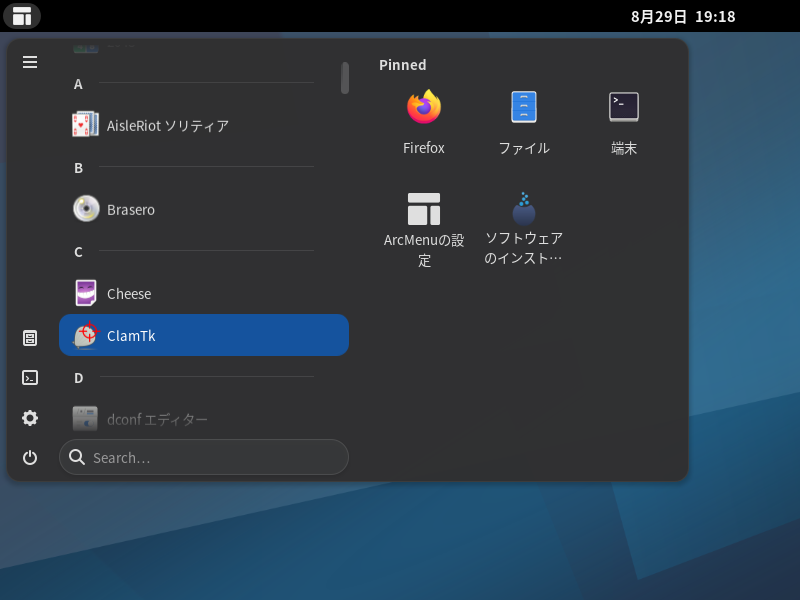
Task: Launch Cheese webcam app
Action: 204,293
